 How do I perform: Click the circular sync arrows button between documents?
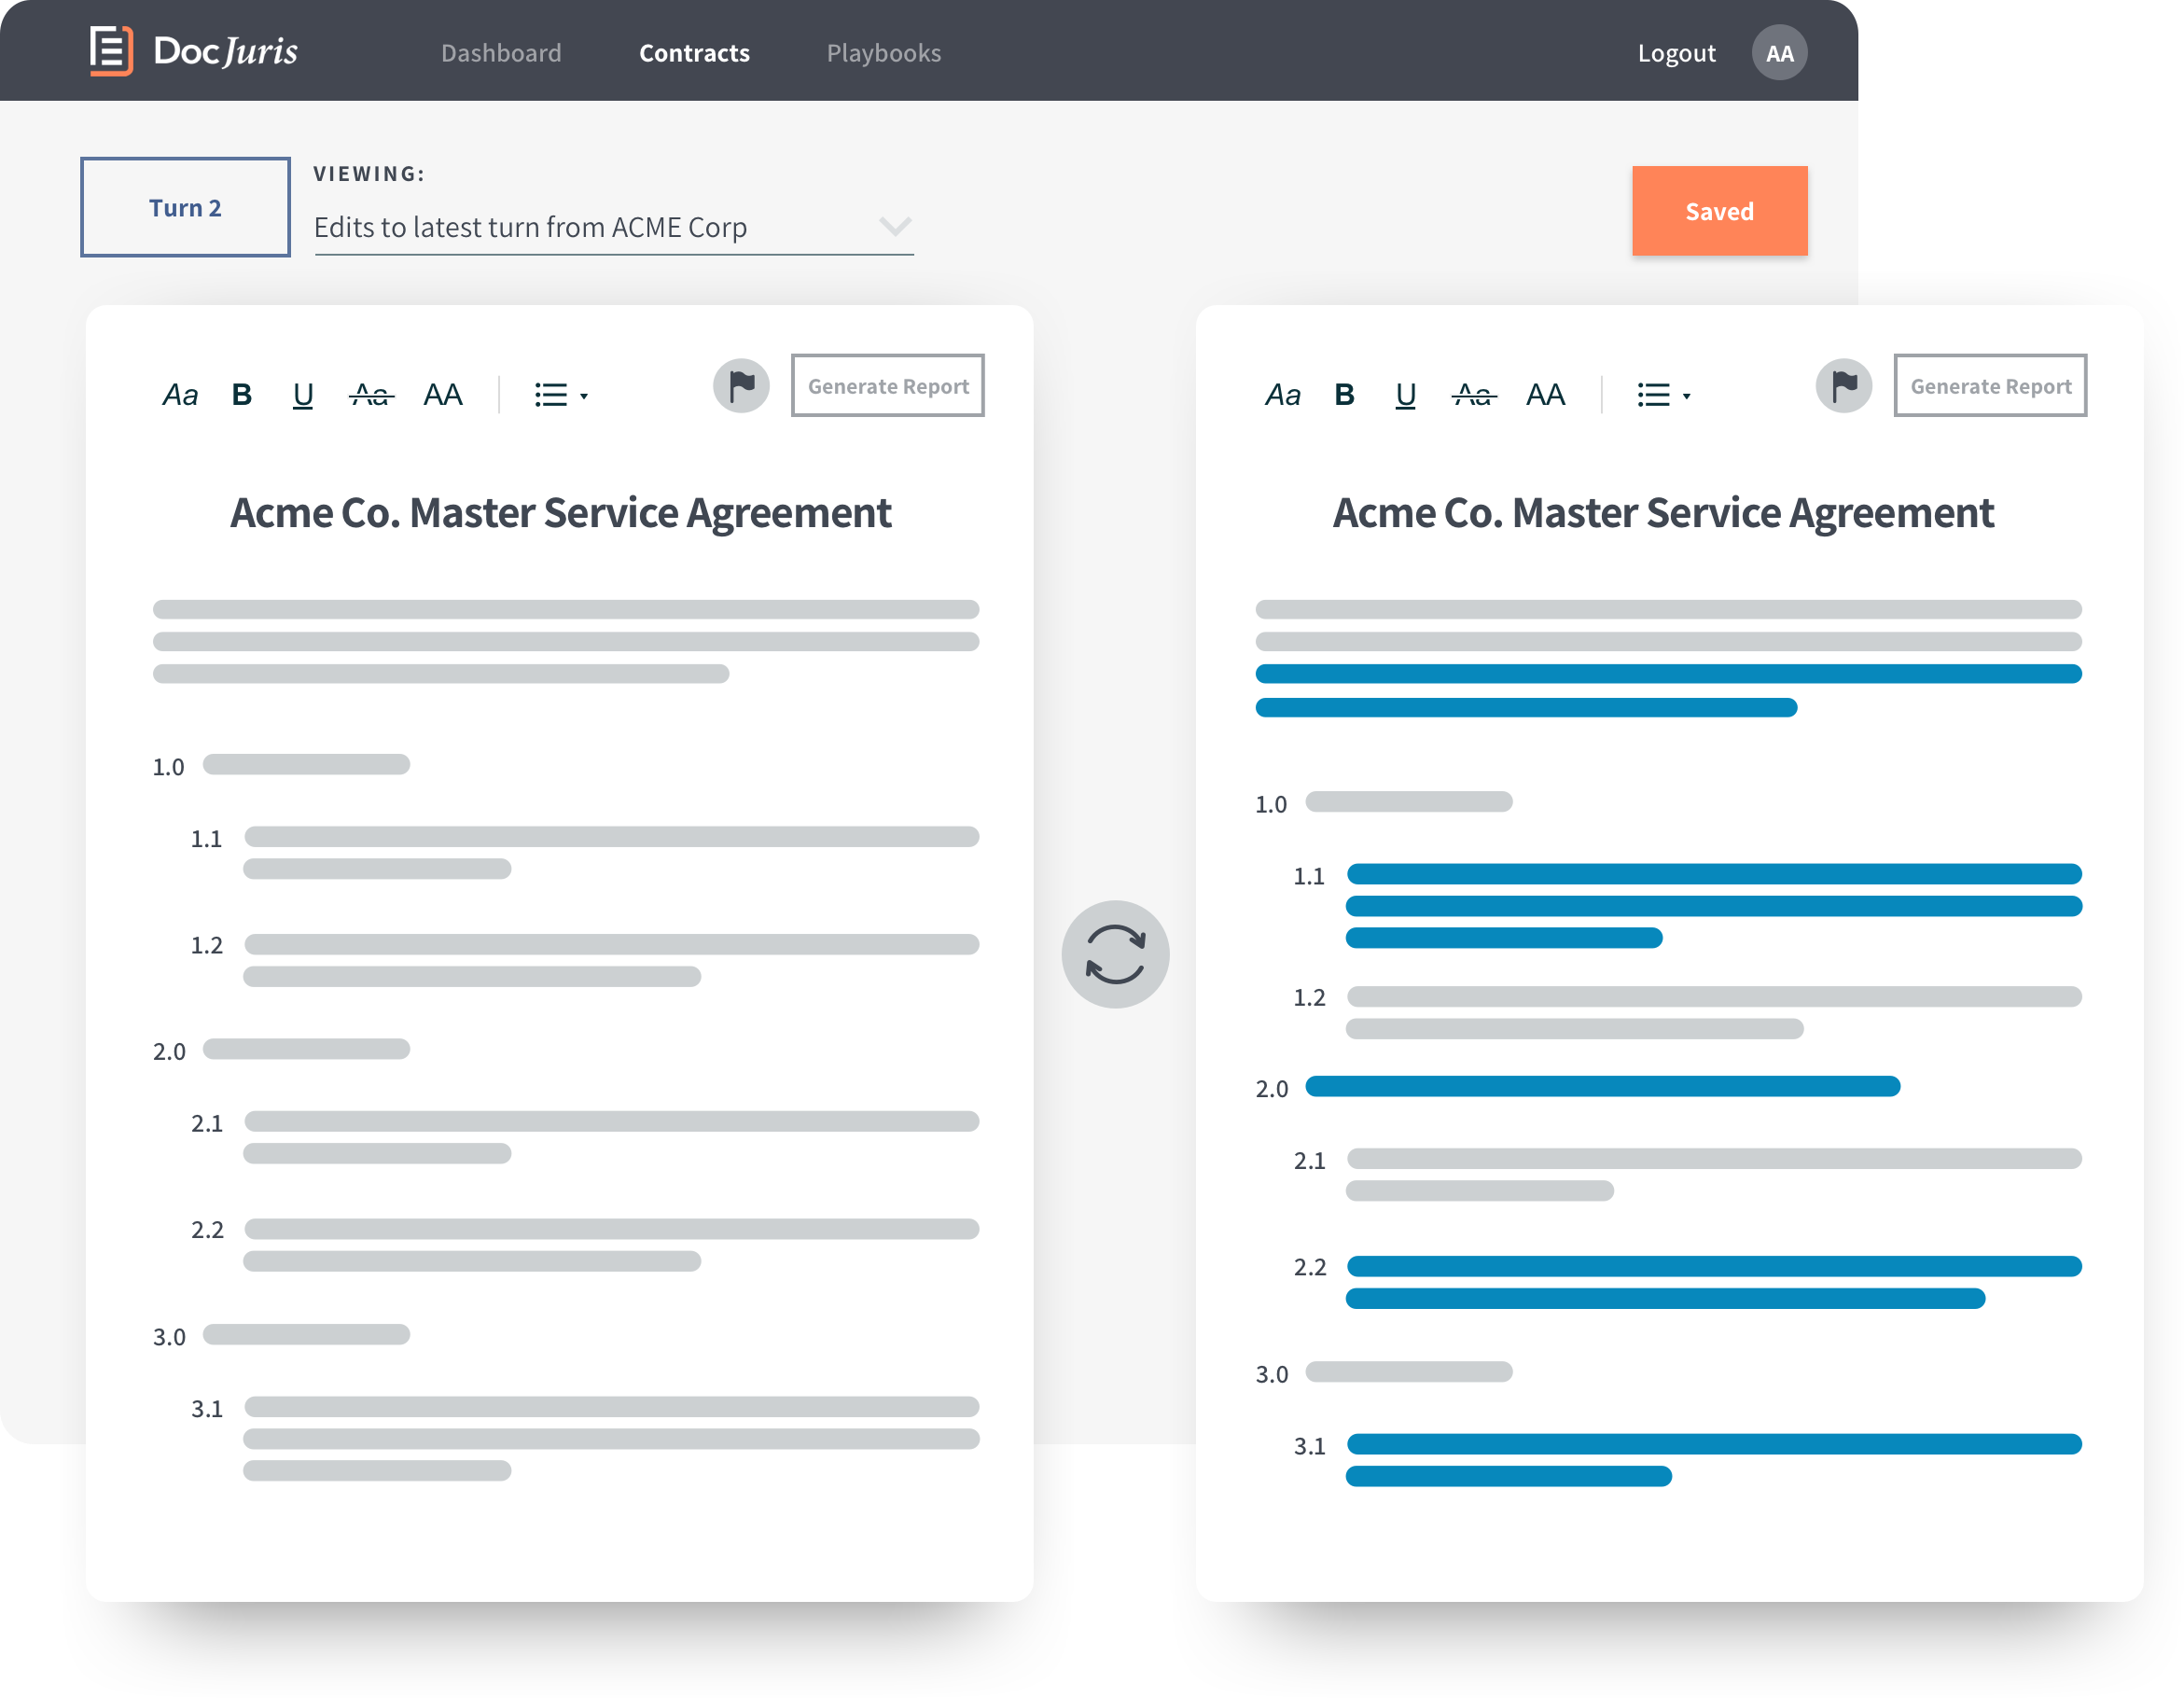coord(1116,954)
